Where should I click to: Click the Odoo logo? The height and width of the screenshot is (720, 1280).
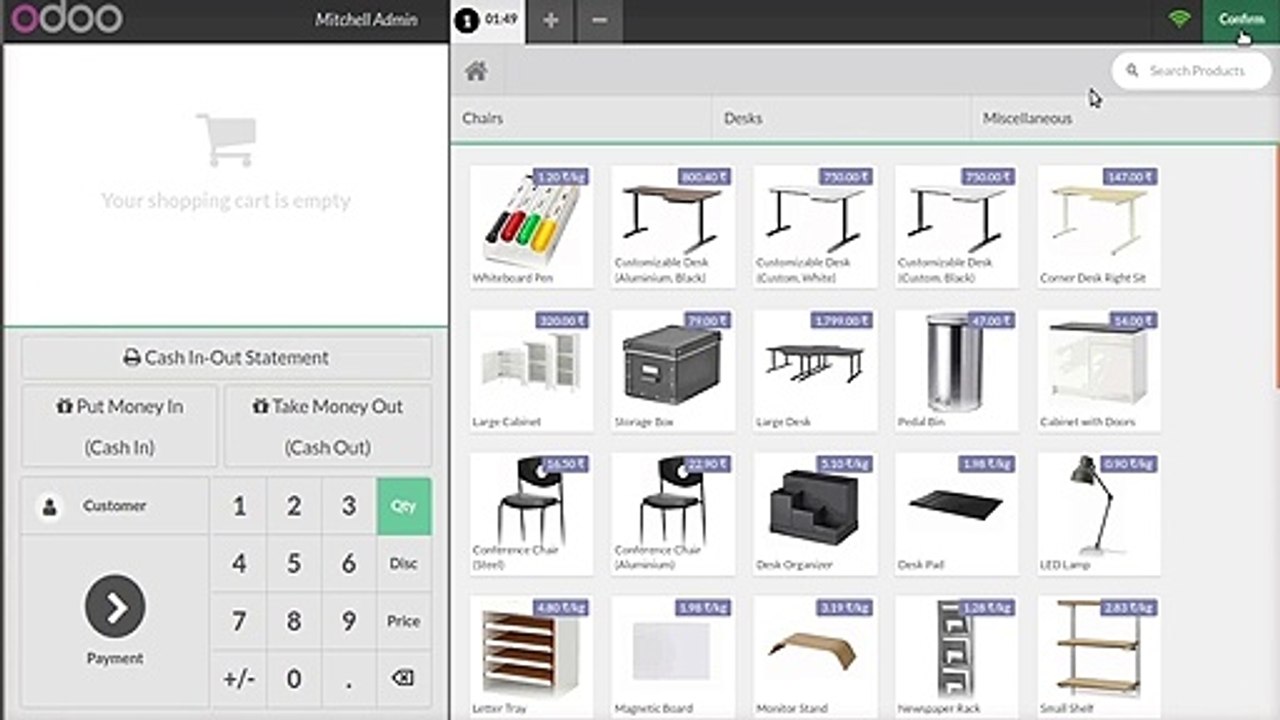click(66, 18)
